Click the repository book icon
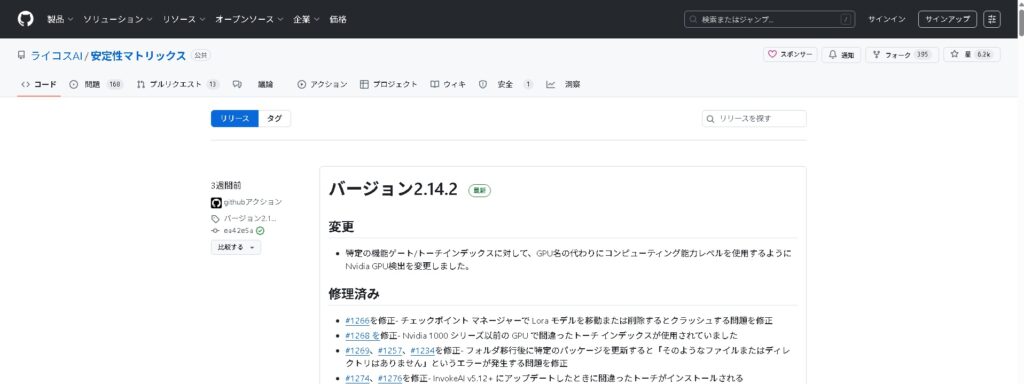Screen dimensions: 1024x384 coord(22,56)
